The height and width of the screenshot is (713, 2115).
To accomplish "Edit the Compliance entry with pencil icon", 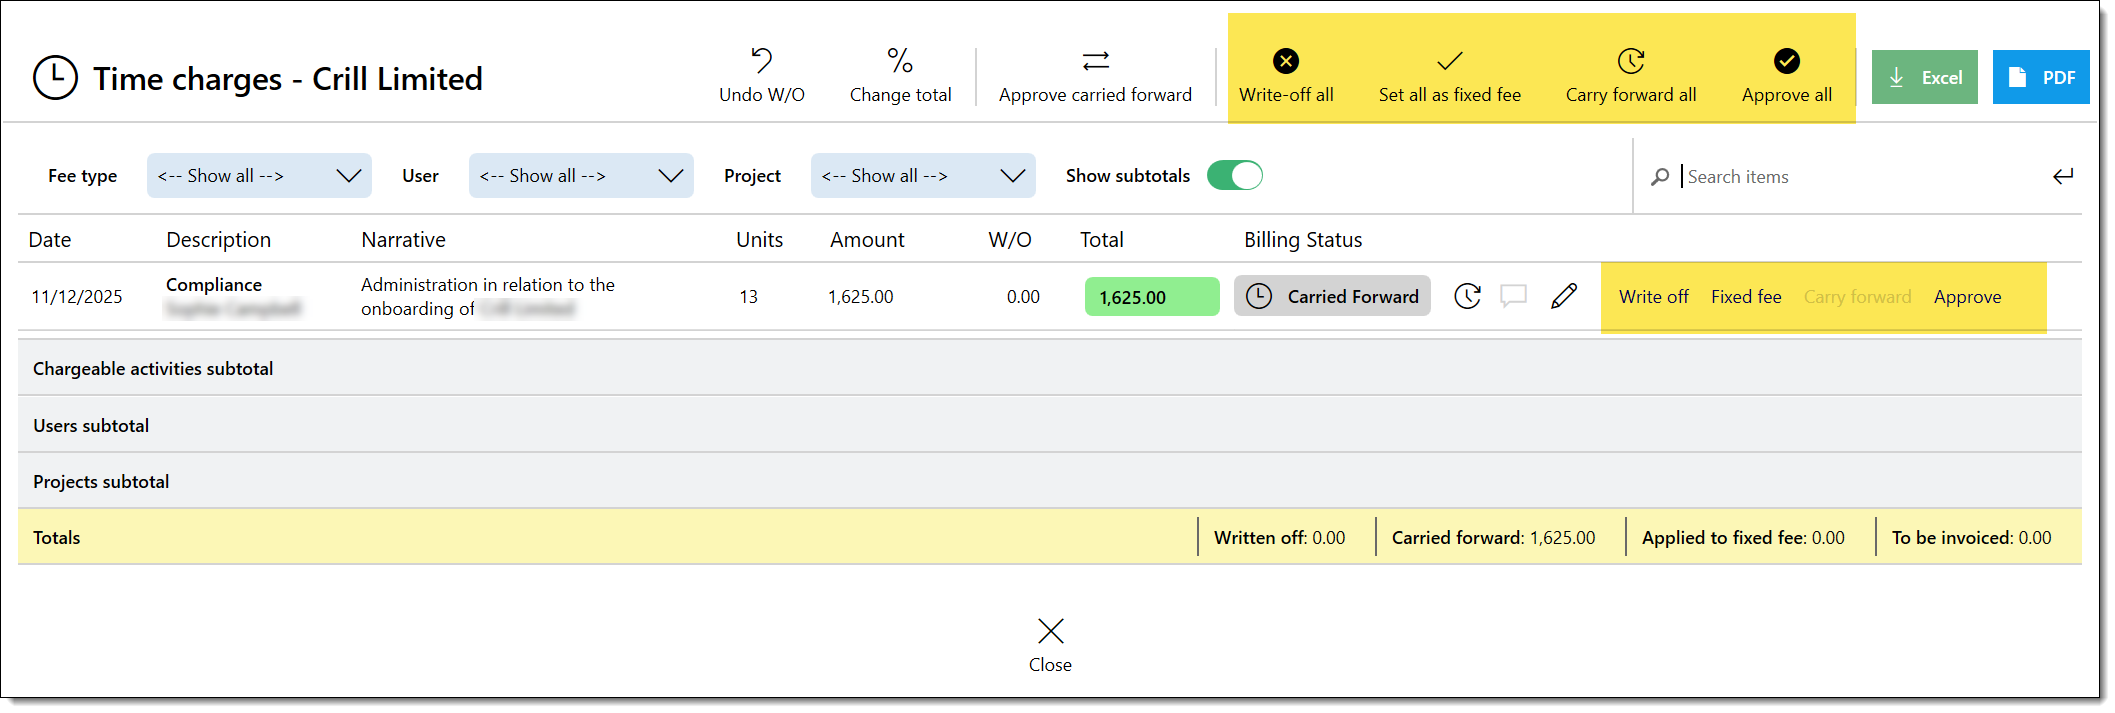I will [x=1564, y=297].
